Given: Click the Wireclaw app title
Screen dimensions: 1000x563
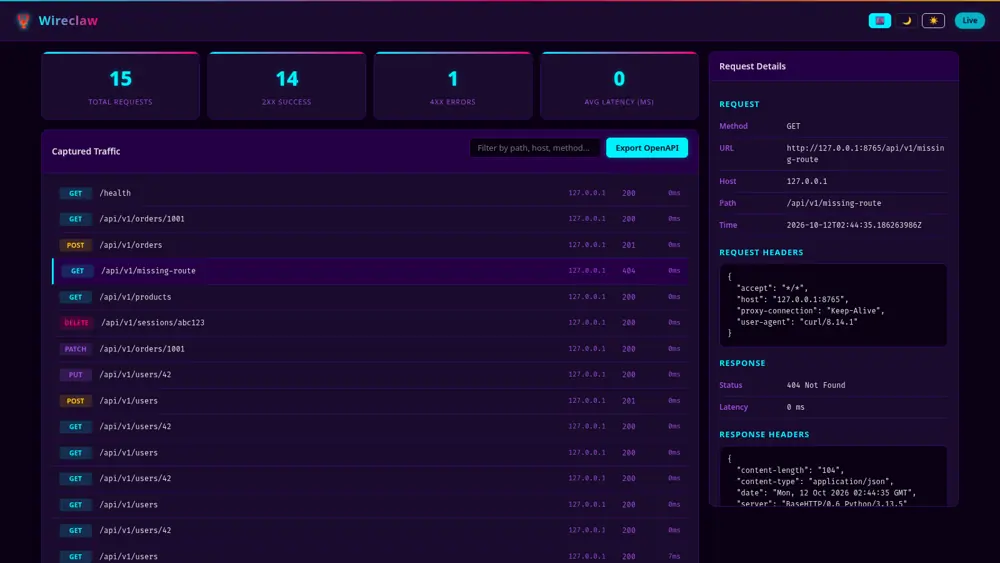Looking at the screenshot, I should pyautogui.click(x=68, y=20).
